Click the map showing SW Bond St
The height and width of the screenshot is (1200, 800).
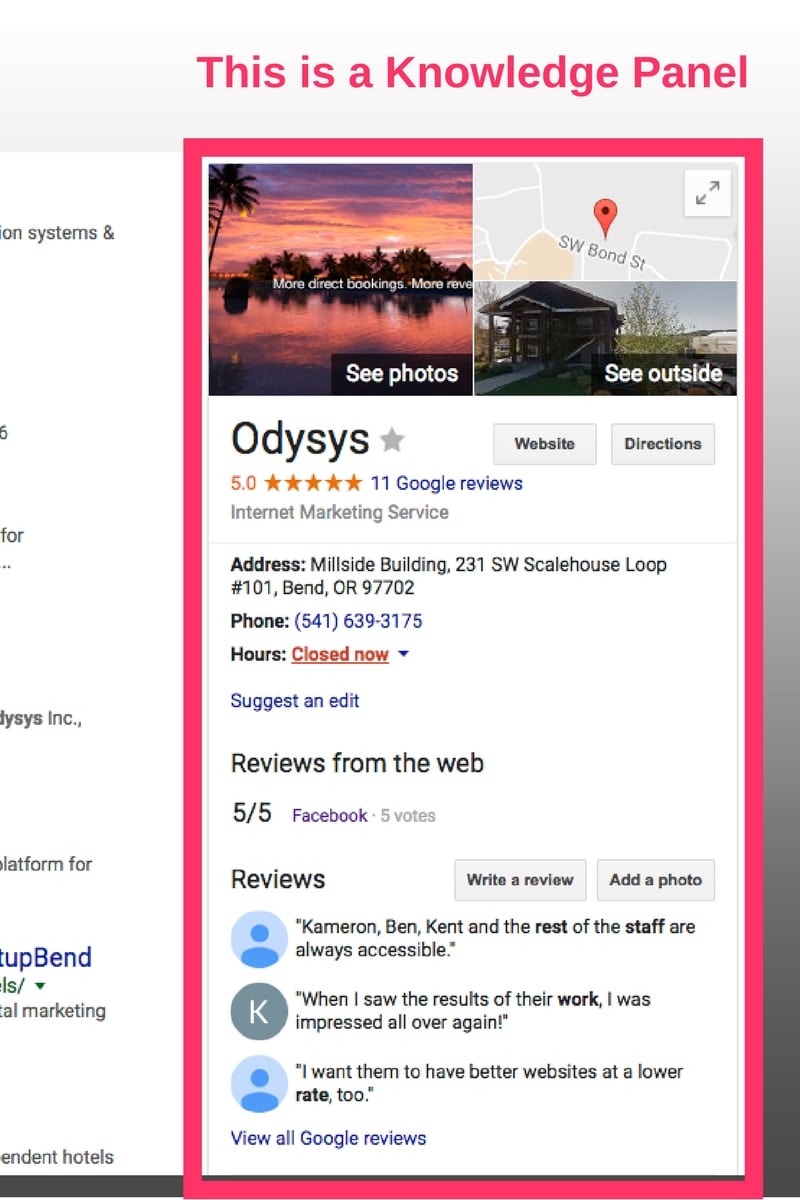[605, 221]
